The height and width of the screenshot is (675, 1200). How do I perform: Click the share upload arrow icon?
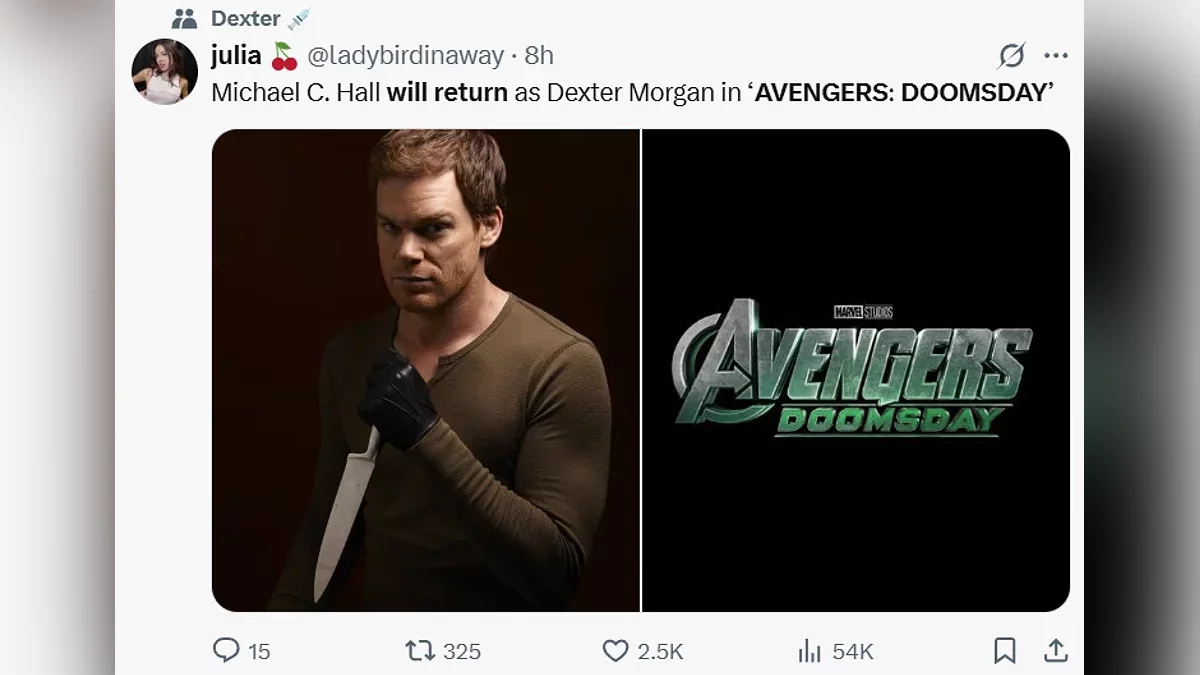click(1055, 651)
